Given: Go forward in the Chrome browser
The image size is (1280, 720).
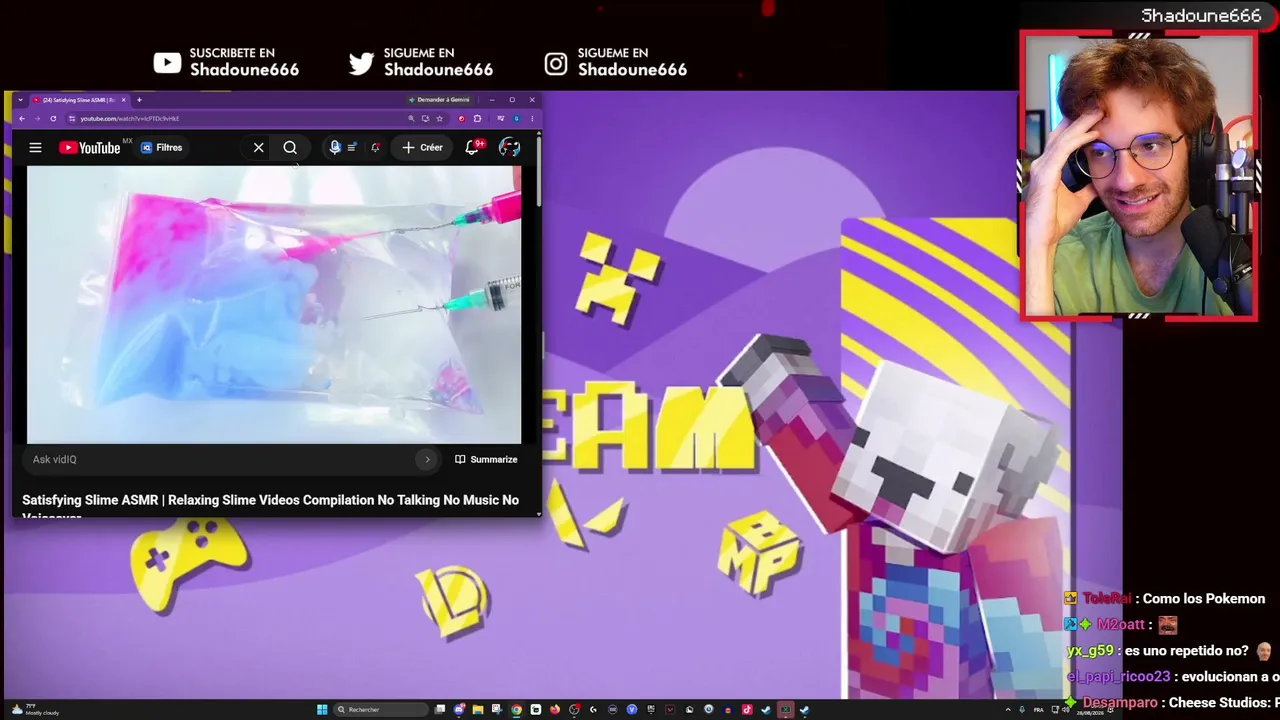Looking at the screenshot, I should [37, 119].
